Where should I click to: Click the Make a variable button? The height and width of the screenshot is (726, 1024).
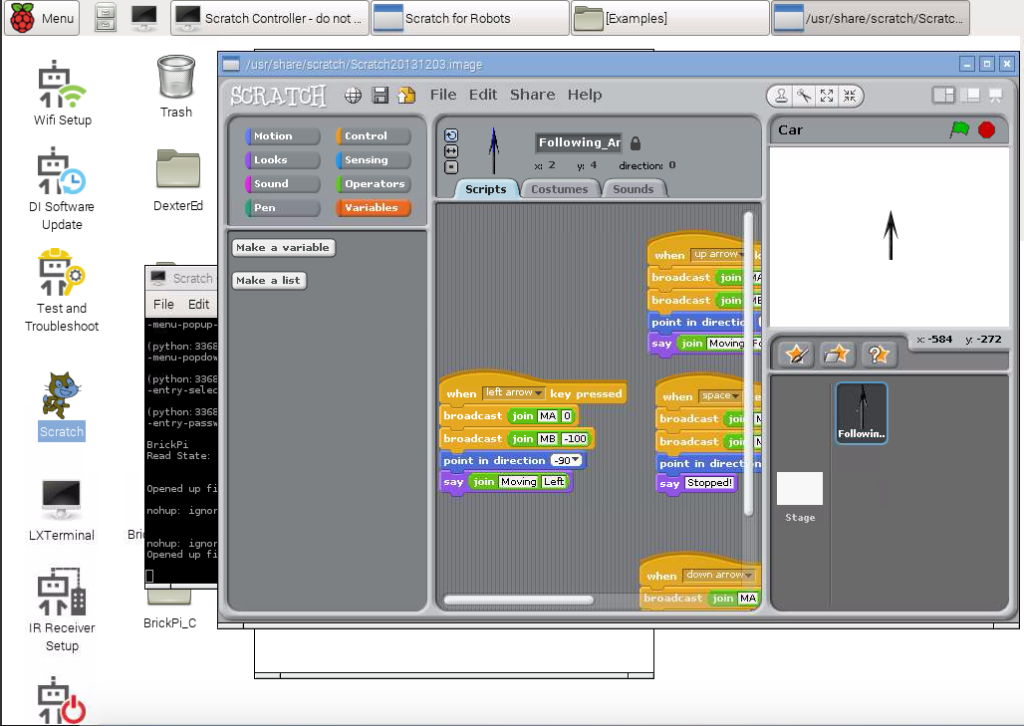tap(286, 247)
